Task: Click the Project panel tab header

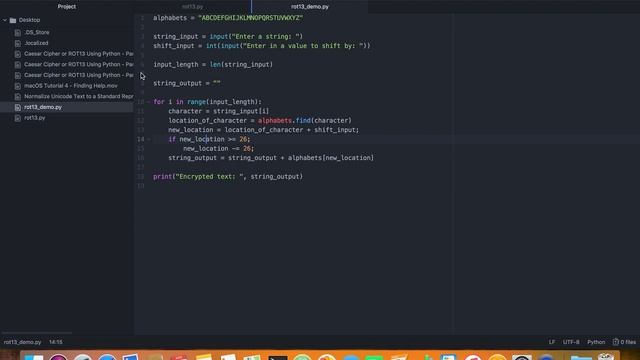Action: click(x=67, y=7)
